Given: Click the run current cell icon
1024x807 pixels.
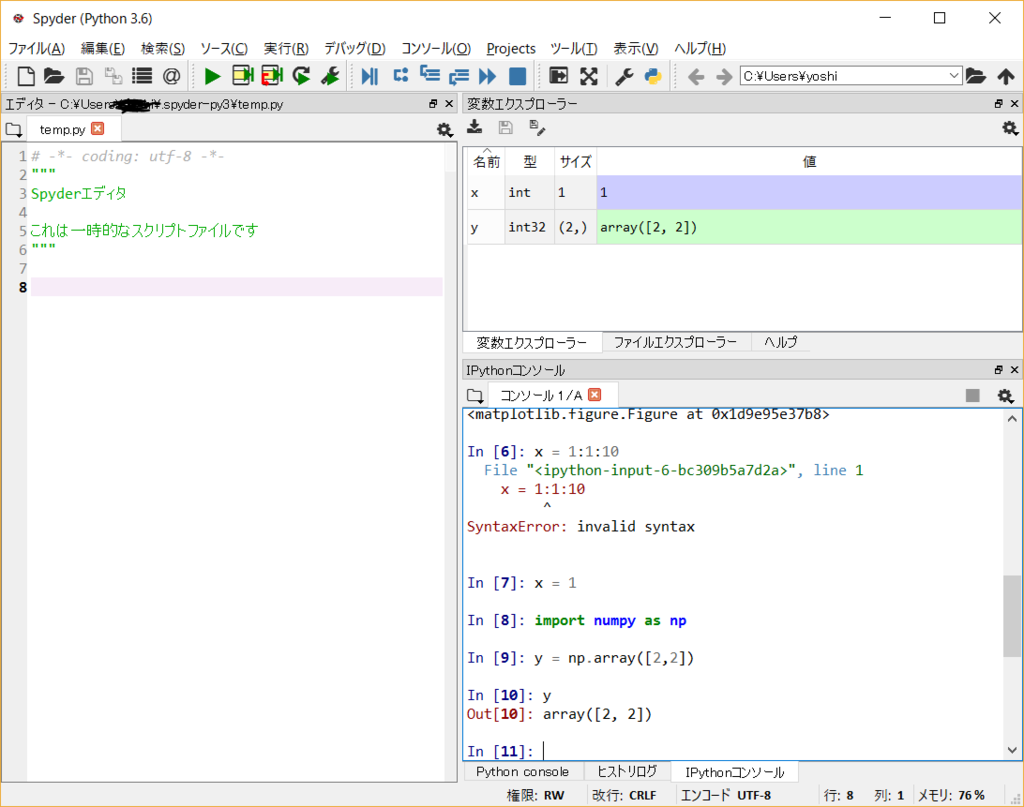Looking at the screenshot, I should (x=242, y=76).
